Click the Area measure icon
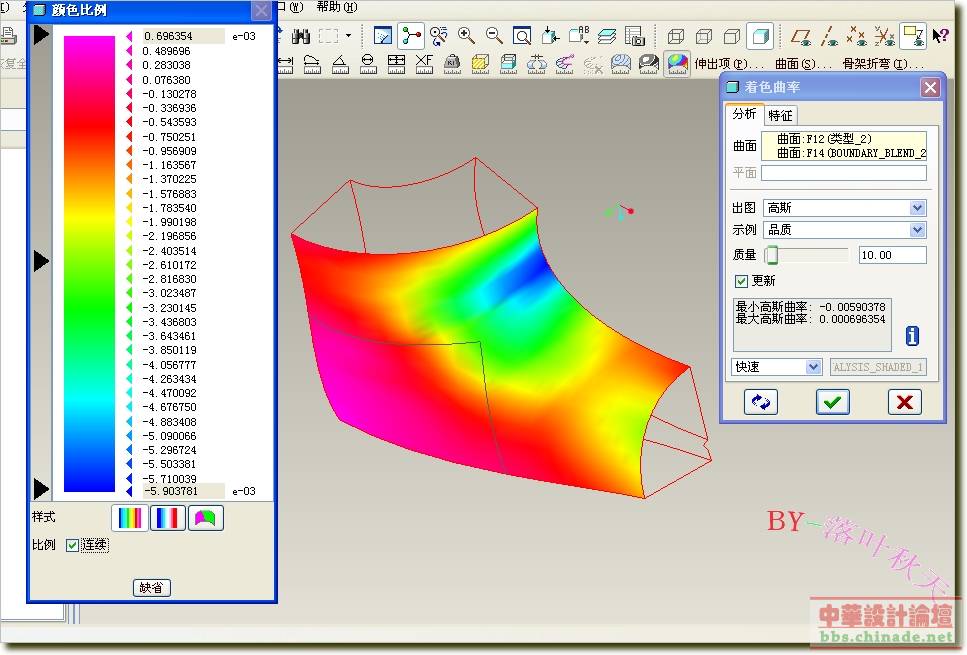The height and width of the screenshot is (655, 967). click(x=396, y=64)
